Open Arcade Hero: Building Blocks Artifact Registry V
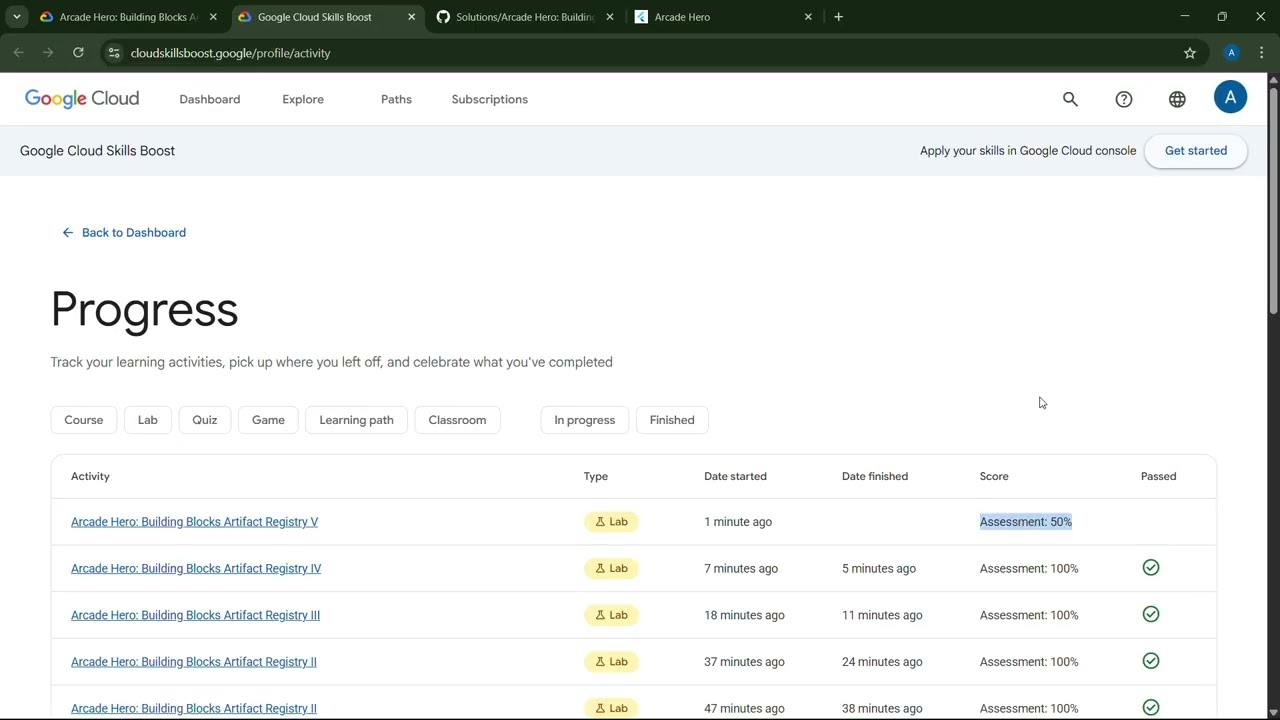The image size is (1280, 720). click(195, 522)
